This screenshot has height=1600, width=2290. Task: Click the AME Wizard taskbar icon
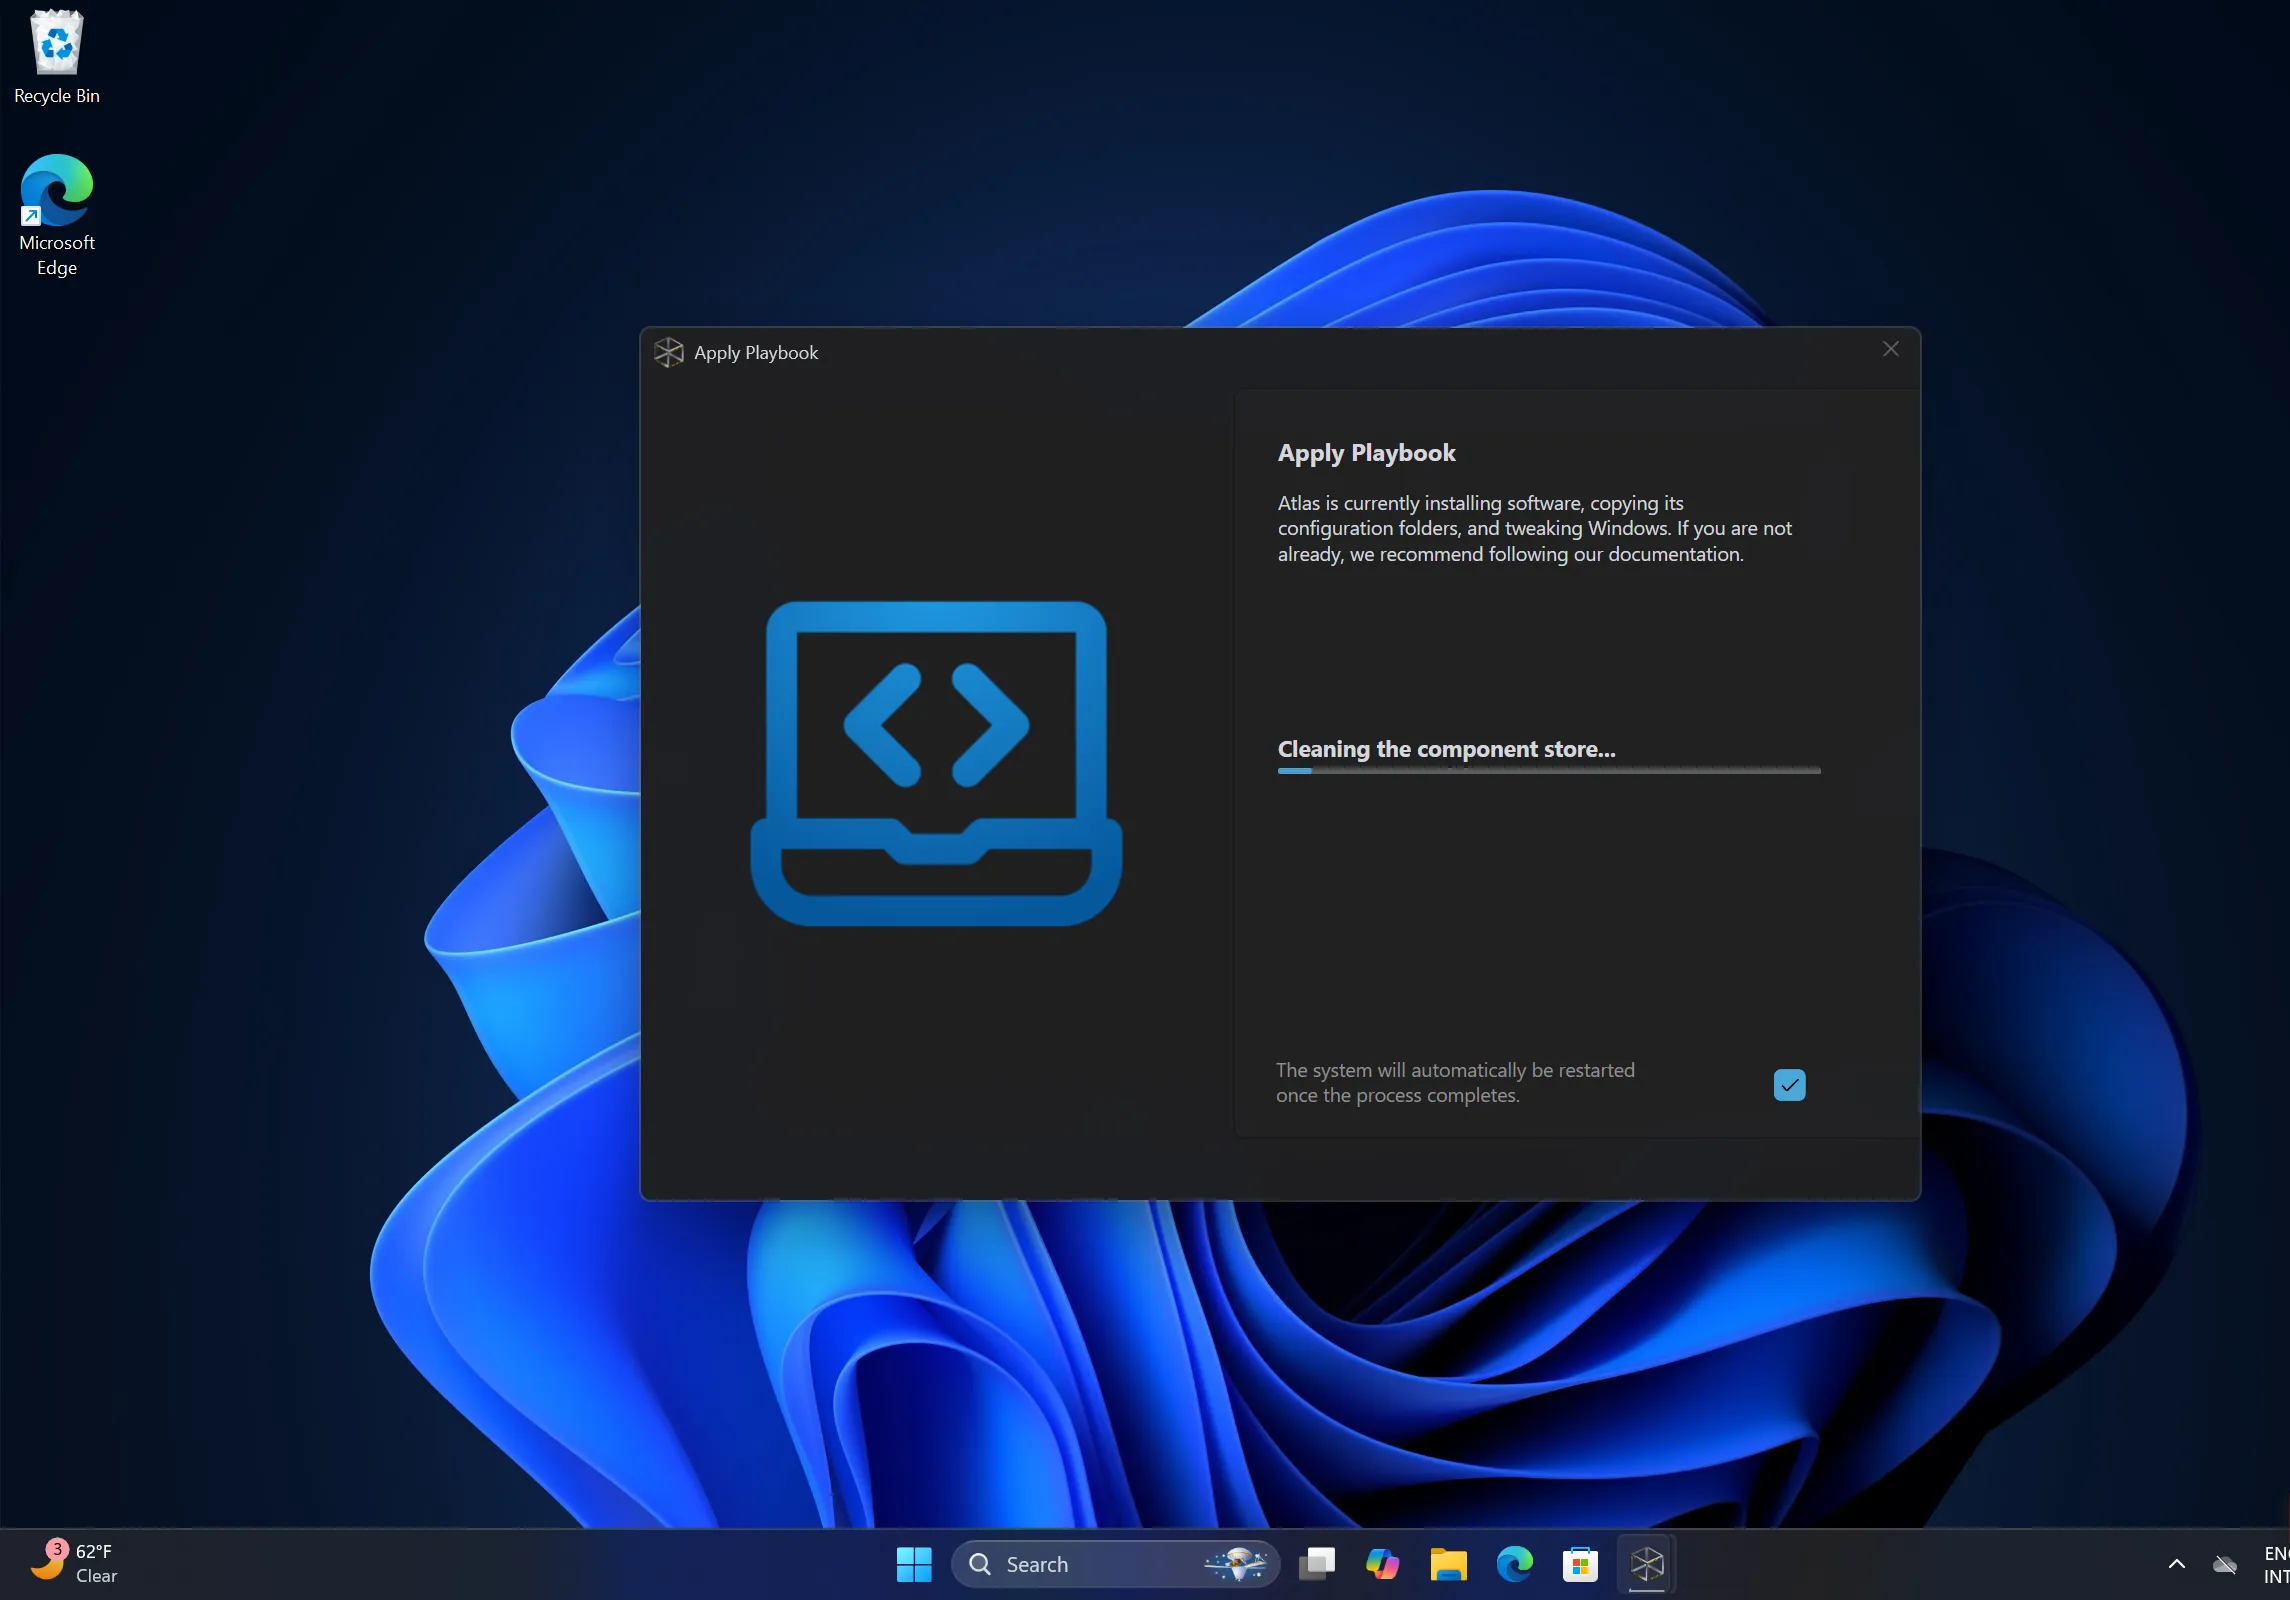[x=1646, y=1564]
